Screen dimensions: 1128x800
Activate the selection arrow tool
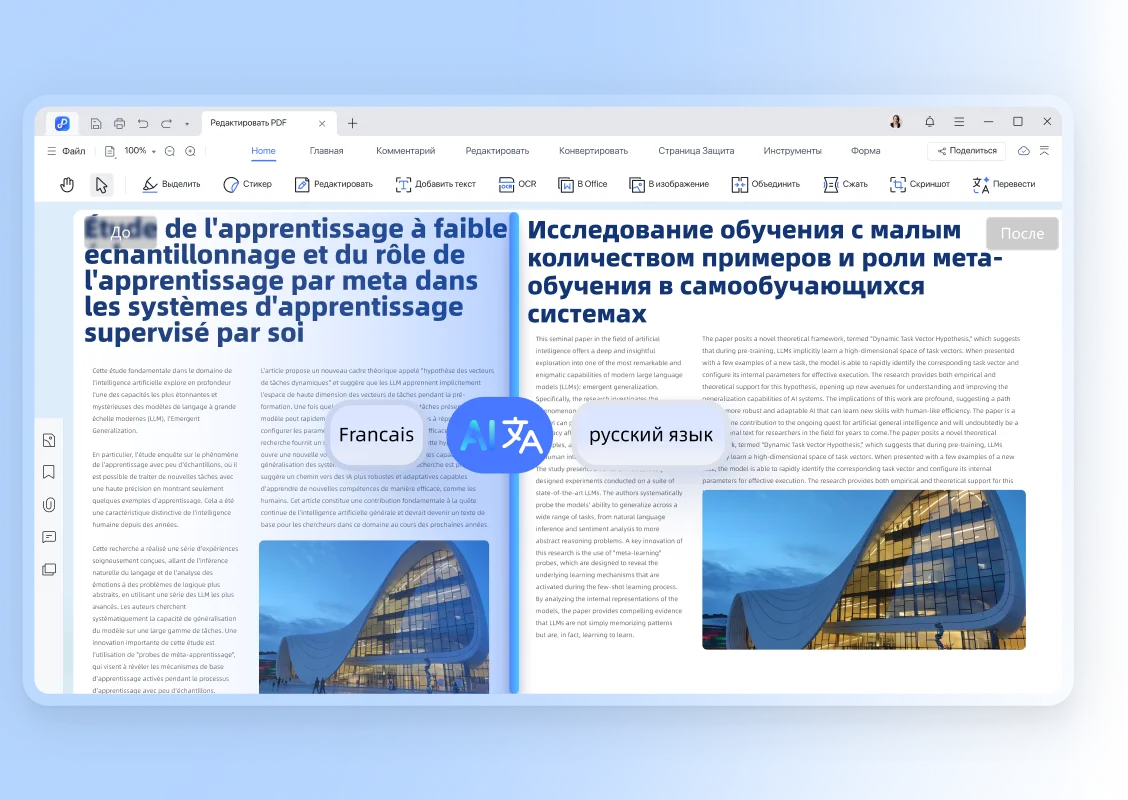(x=101, y=184)
